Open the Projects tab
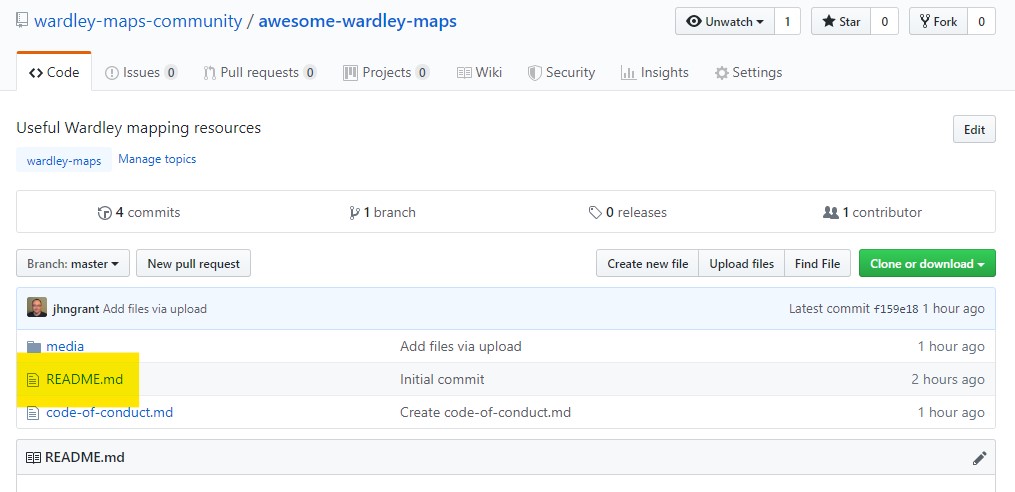The image size is (1015, 492). (386, 73)
